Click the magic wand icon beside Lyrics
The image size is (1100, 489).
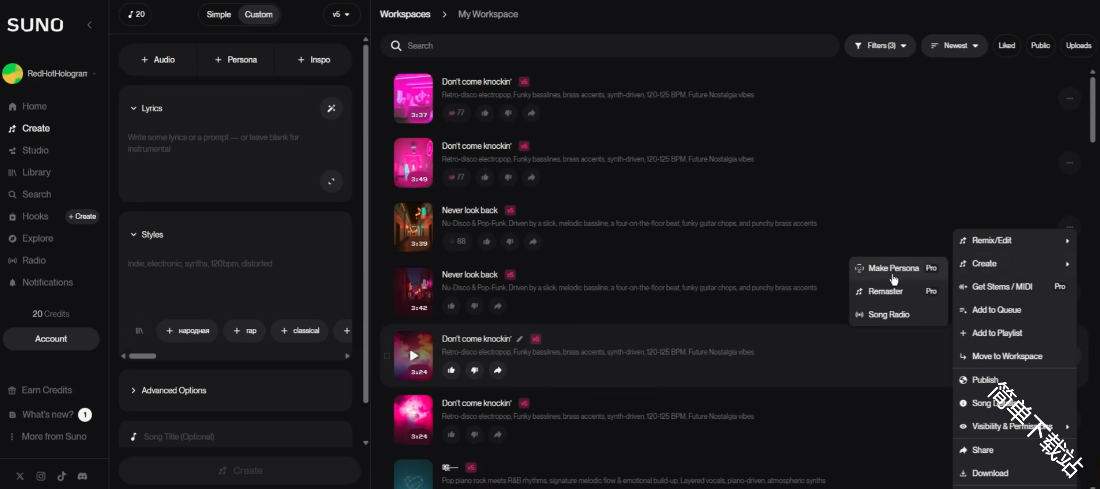pos(331,108)
